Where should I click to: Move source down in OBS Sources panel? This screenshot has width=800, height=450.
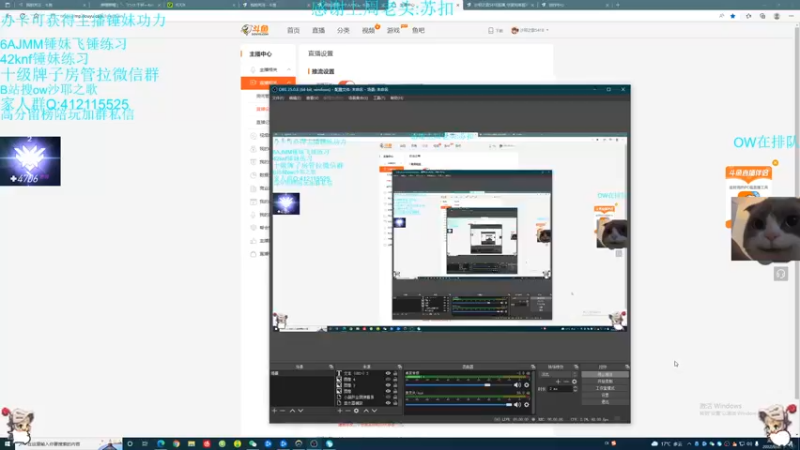(x=374, y=411)
